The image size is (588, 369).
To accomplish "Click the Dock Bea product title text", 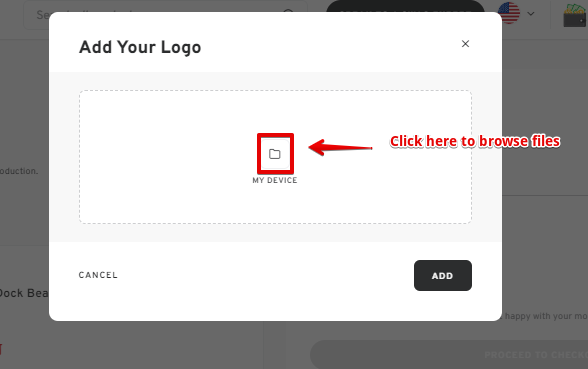I will (x=24, y=293).
